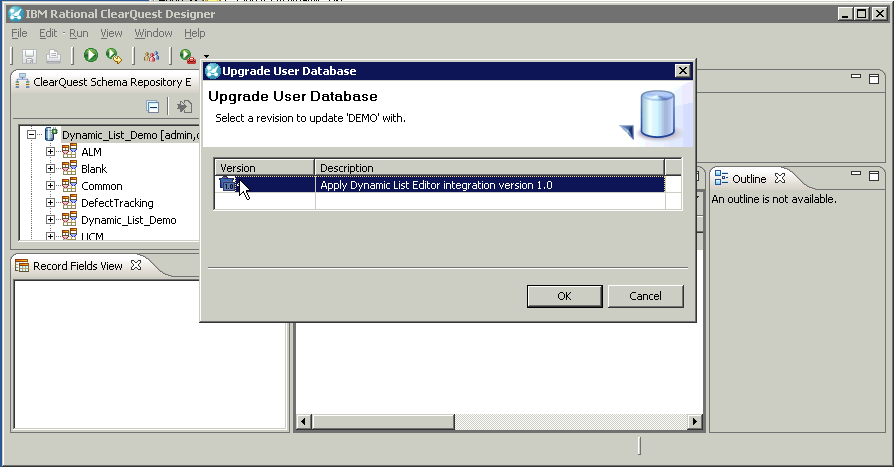Expand the Dynamic_List_Demo schema child node
Viewport: 894px width, 467px height.
pyautogui.click(x=50, y=220)
